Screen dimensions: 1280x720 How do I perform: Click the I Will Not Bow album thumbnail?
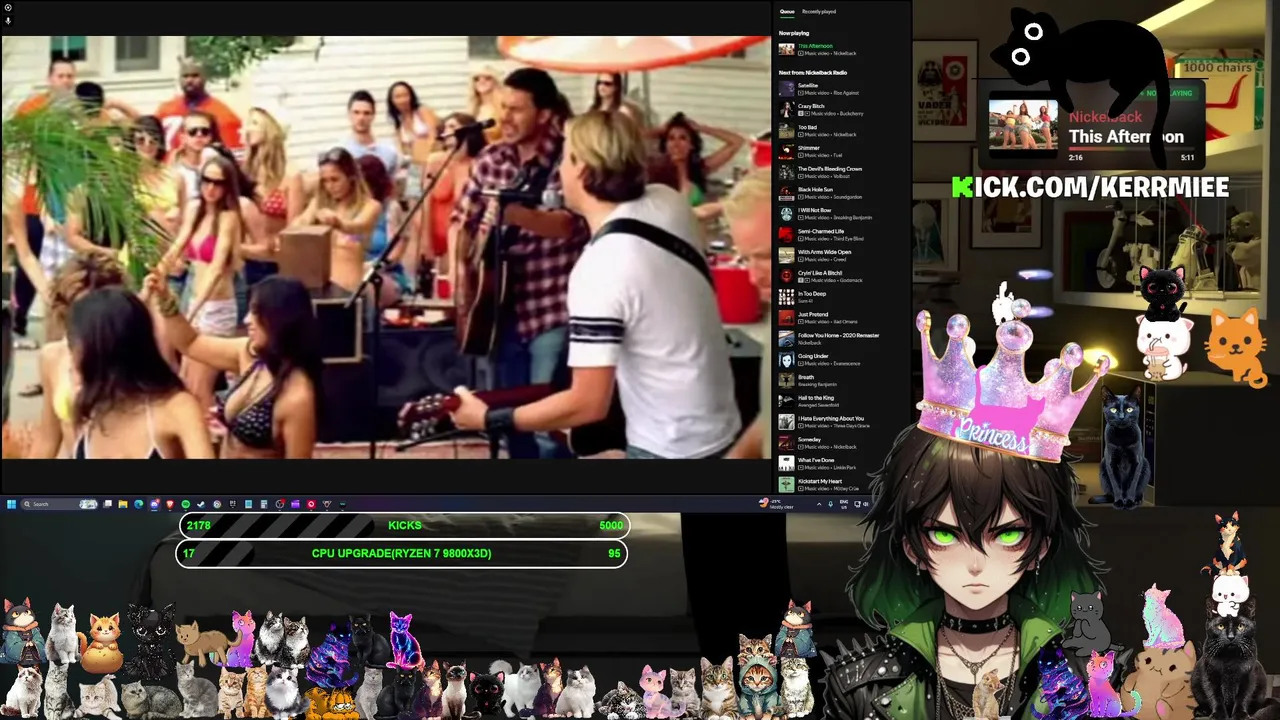[786, 214]
